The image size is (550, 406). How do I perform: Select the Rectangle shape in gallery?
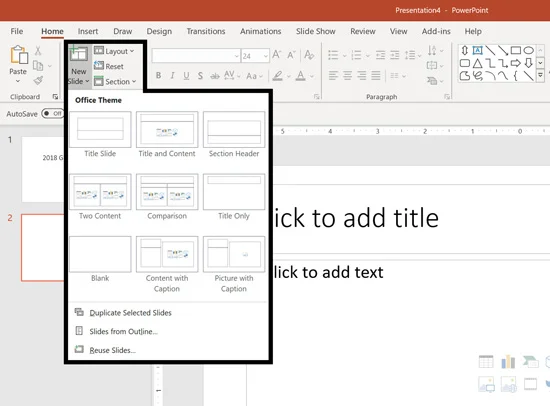516,51
